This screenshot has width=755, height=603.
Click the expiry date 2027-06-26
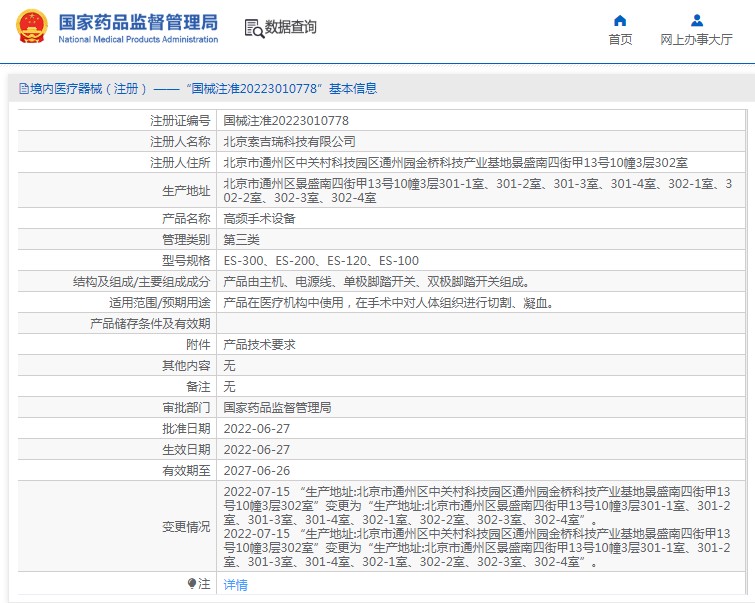257,470
